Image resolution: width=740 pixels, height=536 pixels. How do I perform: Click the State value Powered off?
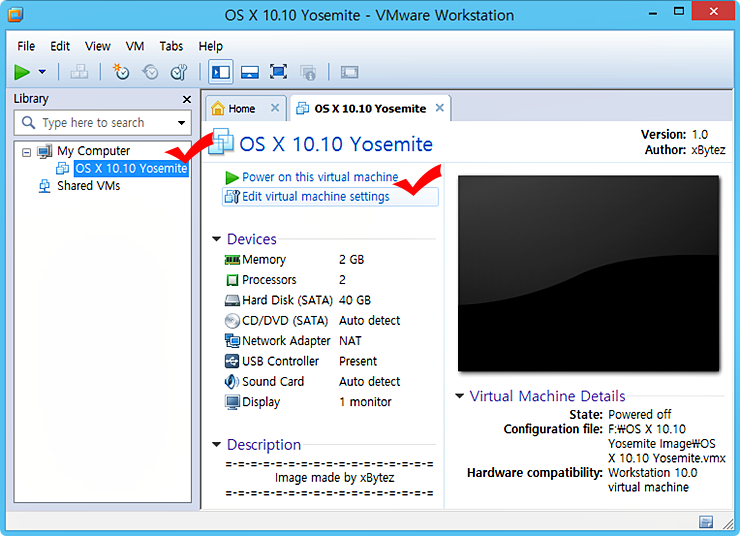coord(639,415)
